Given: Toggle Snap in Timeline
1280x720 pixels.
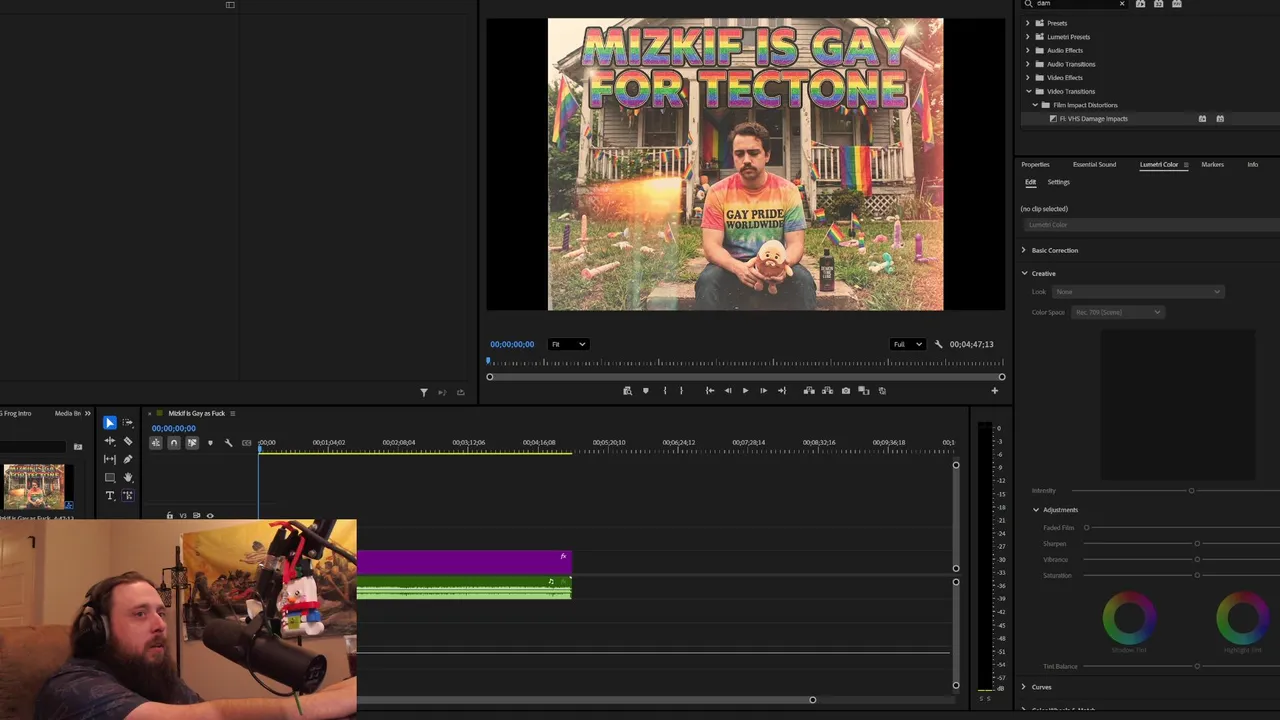Looking at the screenshot, I should pos(174,443).
